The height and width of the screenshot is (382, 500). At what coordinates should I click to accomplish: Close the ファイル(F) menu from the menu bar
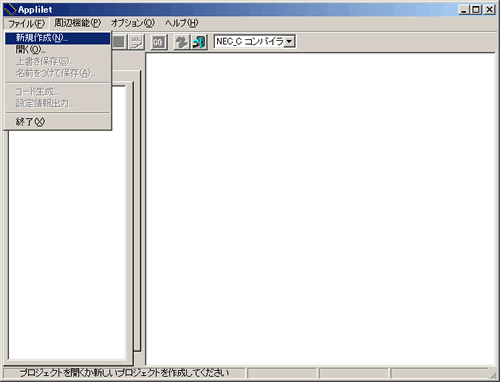[26, 24]
